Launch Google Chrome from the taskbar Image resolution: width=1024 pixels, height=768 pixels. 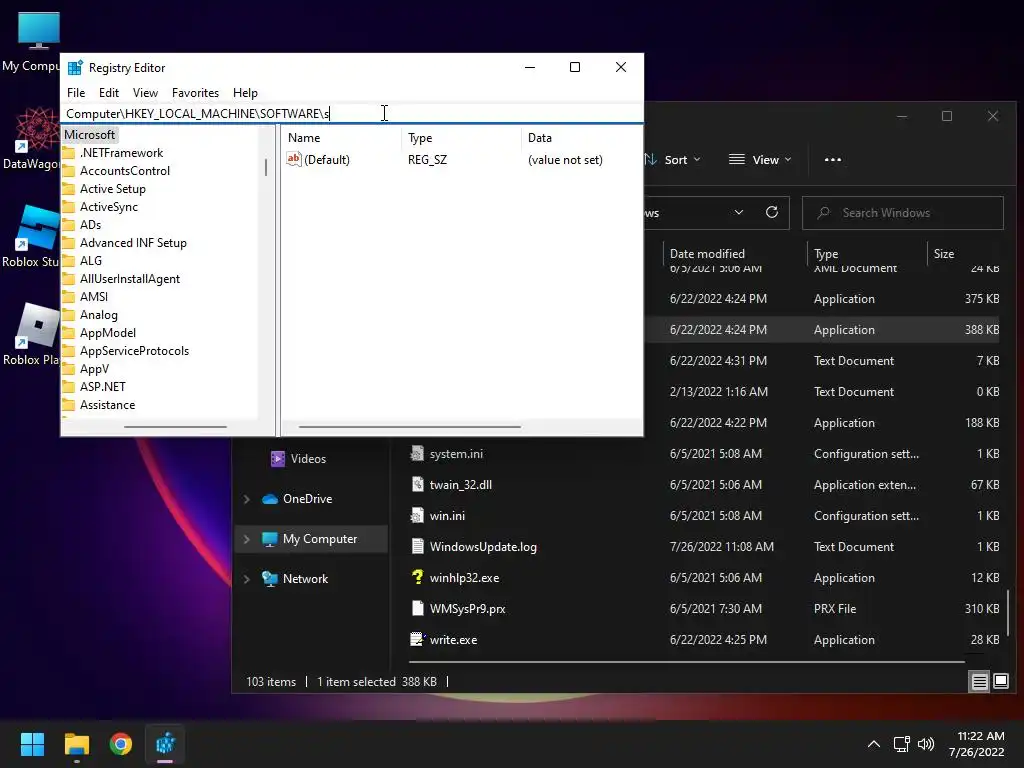pyautogui.click(x=121, y=744)
